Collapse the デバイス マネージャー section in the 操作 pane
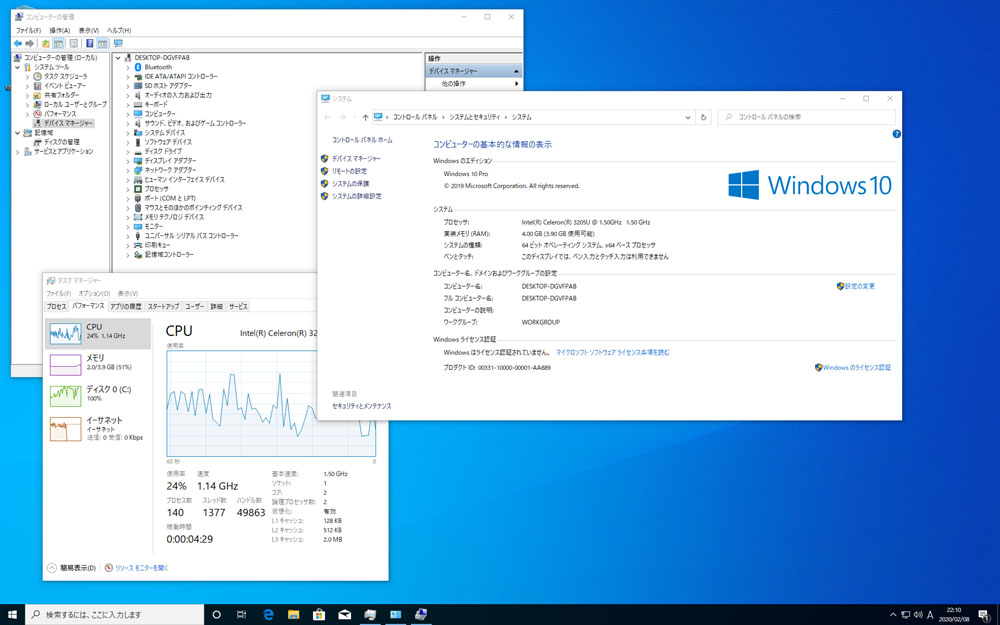The height and width of the screenshot is (625, 1000). pos(516,71)
